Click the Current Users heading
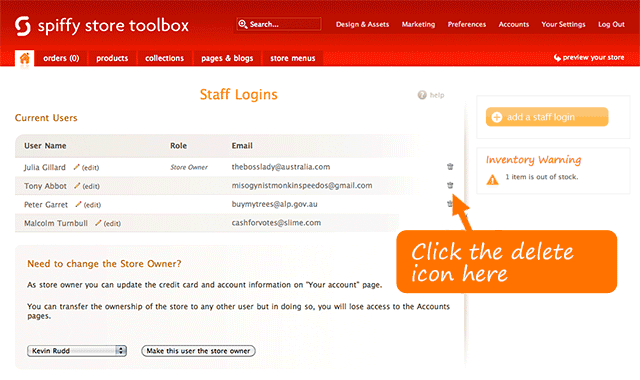Image resolution: width=640 pixels, height=380 pixels. coord(46,118)
